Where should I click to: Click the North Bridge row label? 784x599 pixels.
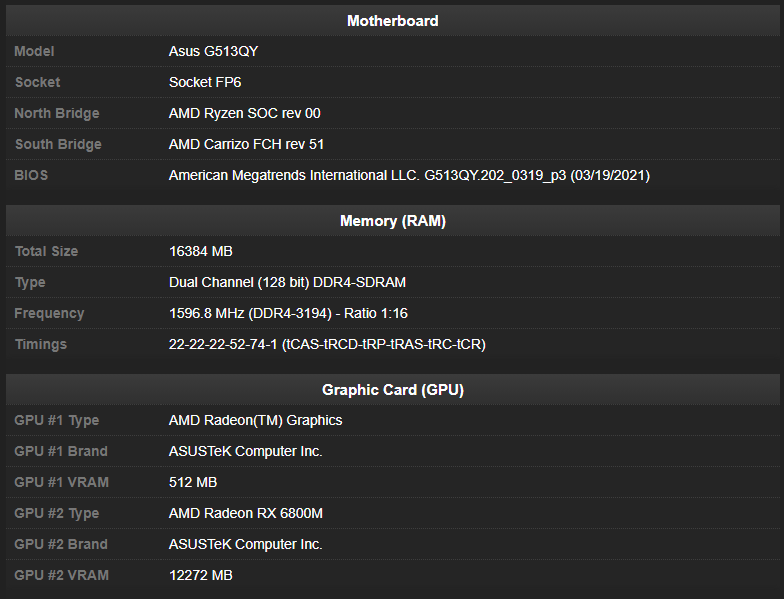pyautogui.click(x=57, y=113)
